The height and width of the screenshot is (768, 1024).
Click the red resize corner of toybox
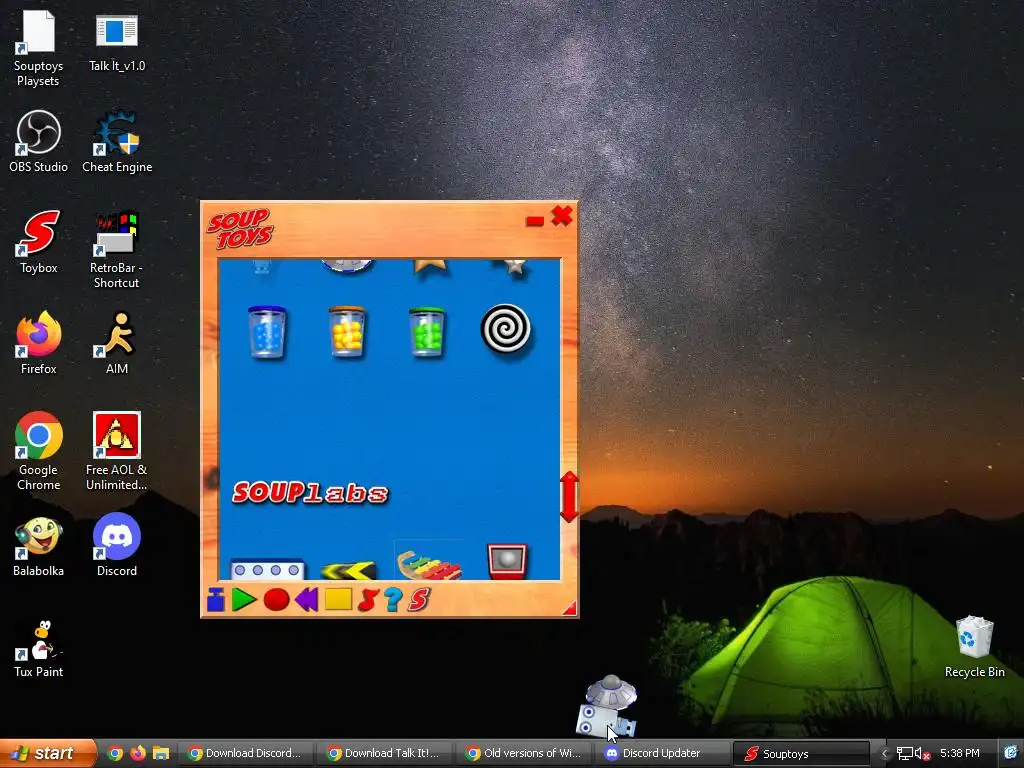coord(569,608)
